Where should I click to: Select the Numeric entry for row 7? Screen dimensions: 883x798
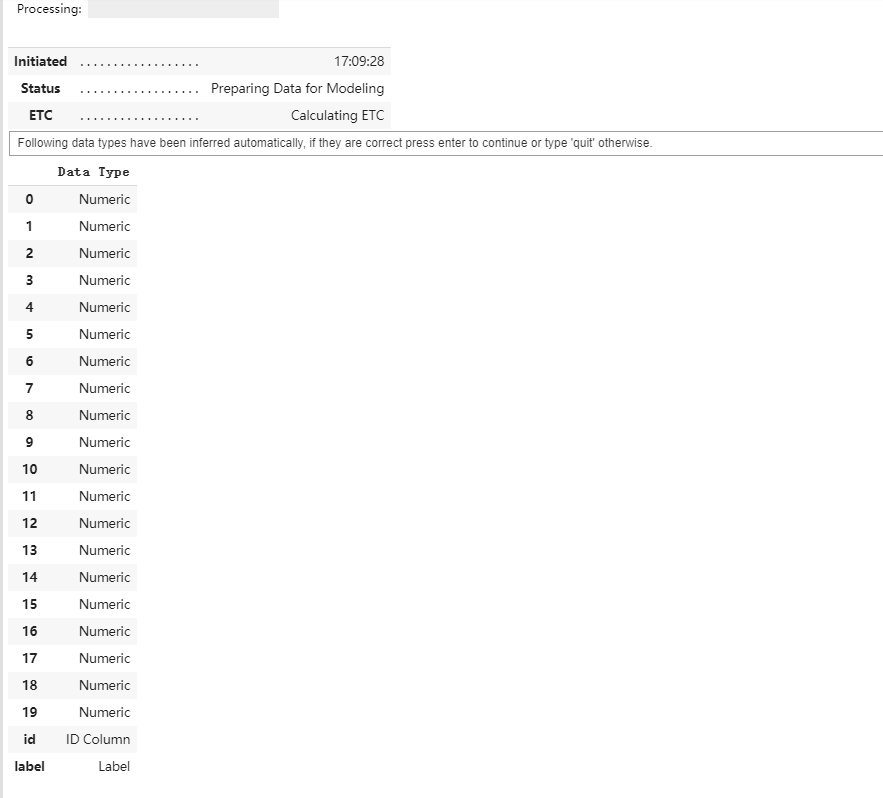[x=104, y=388]
